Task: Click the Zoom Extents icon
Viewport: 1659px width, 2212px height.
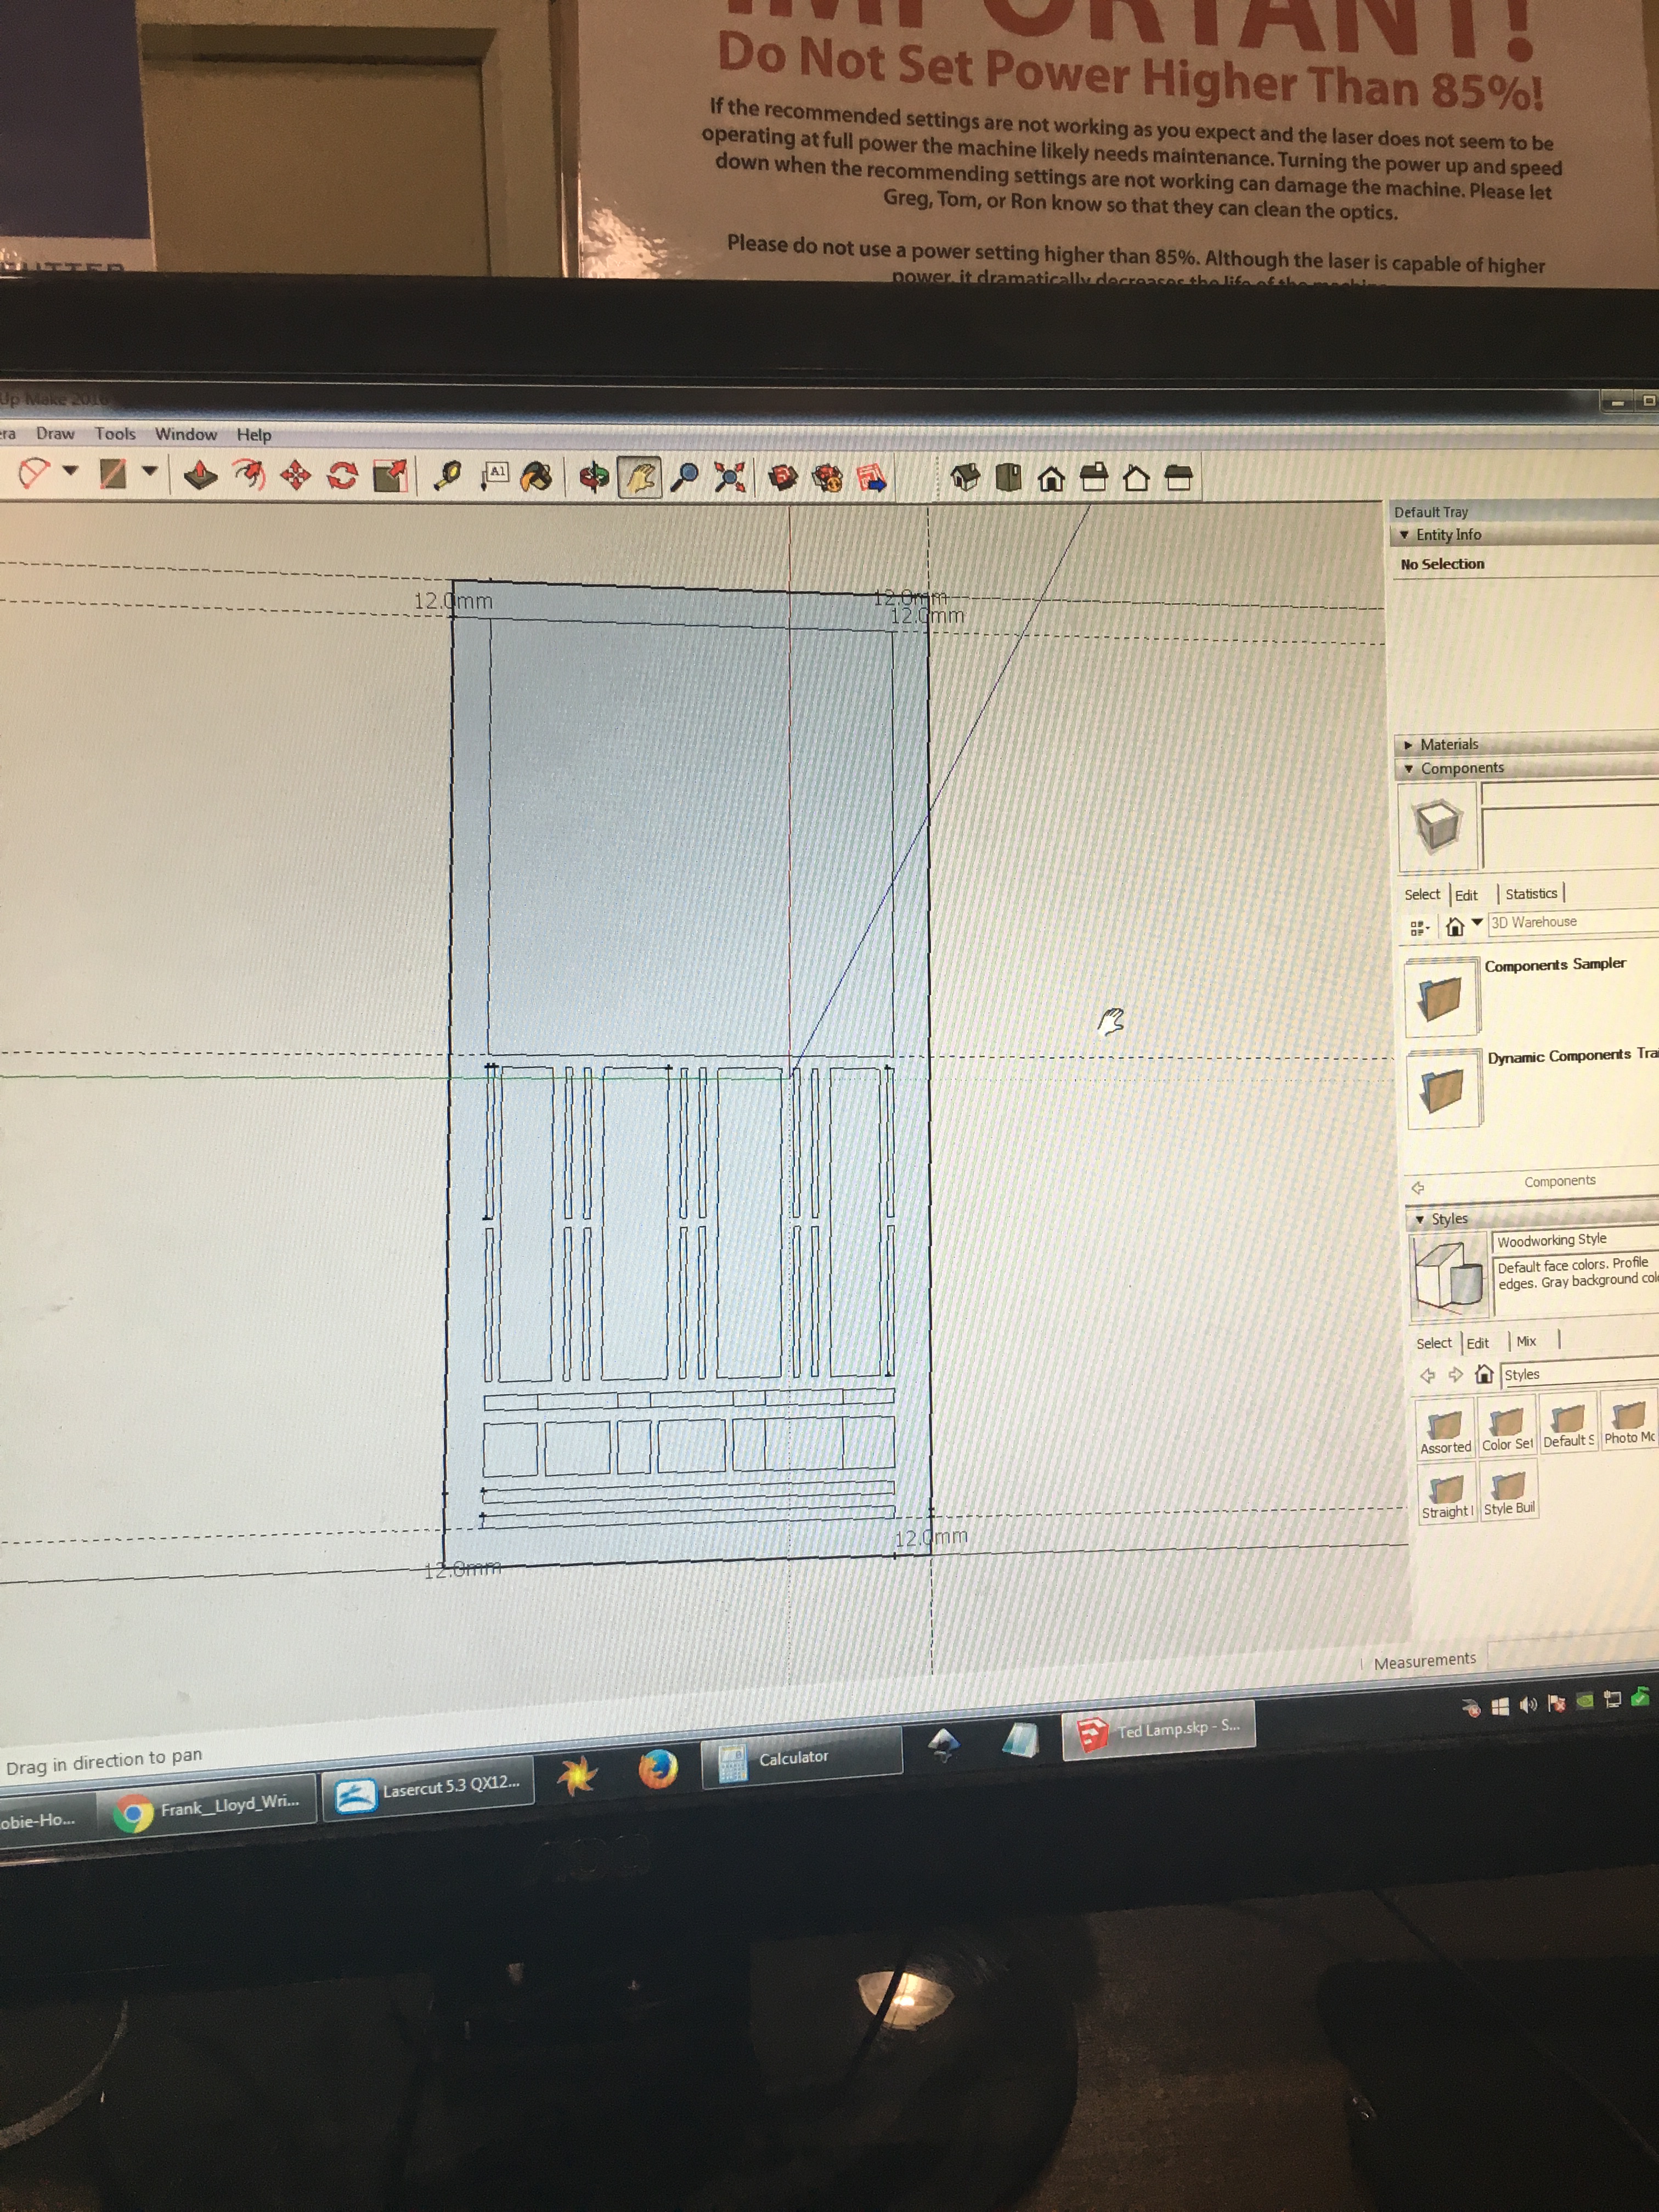Action: tap(730, 478)
